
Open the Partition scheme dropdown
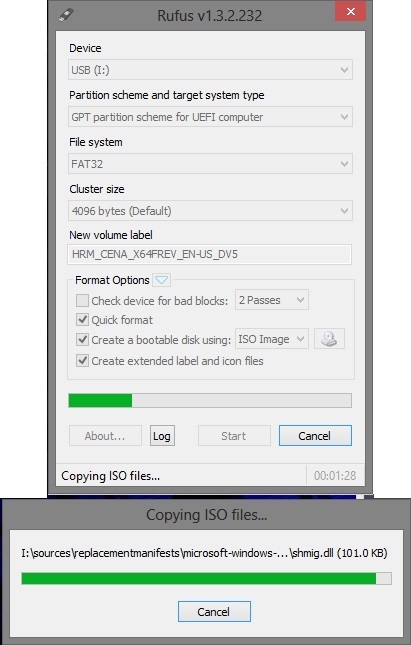[x=210, y=117]
